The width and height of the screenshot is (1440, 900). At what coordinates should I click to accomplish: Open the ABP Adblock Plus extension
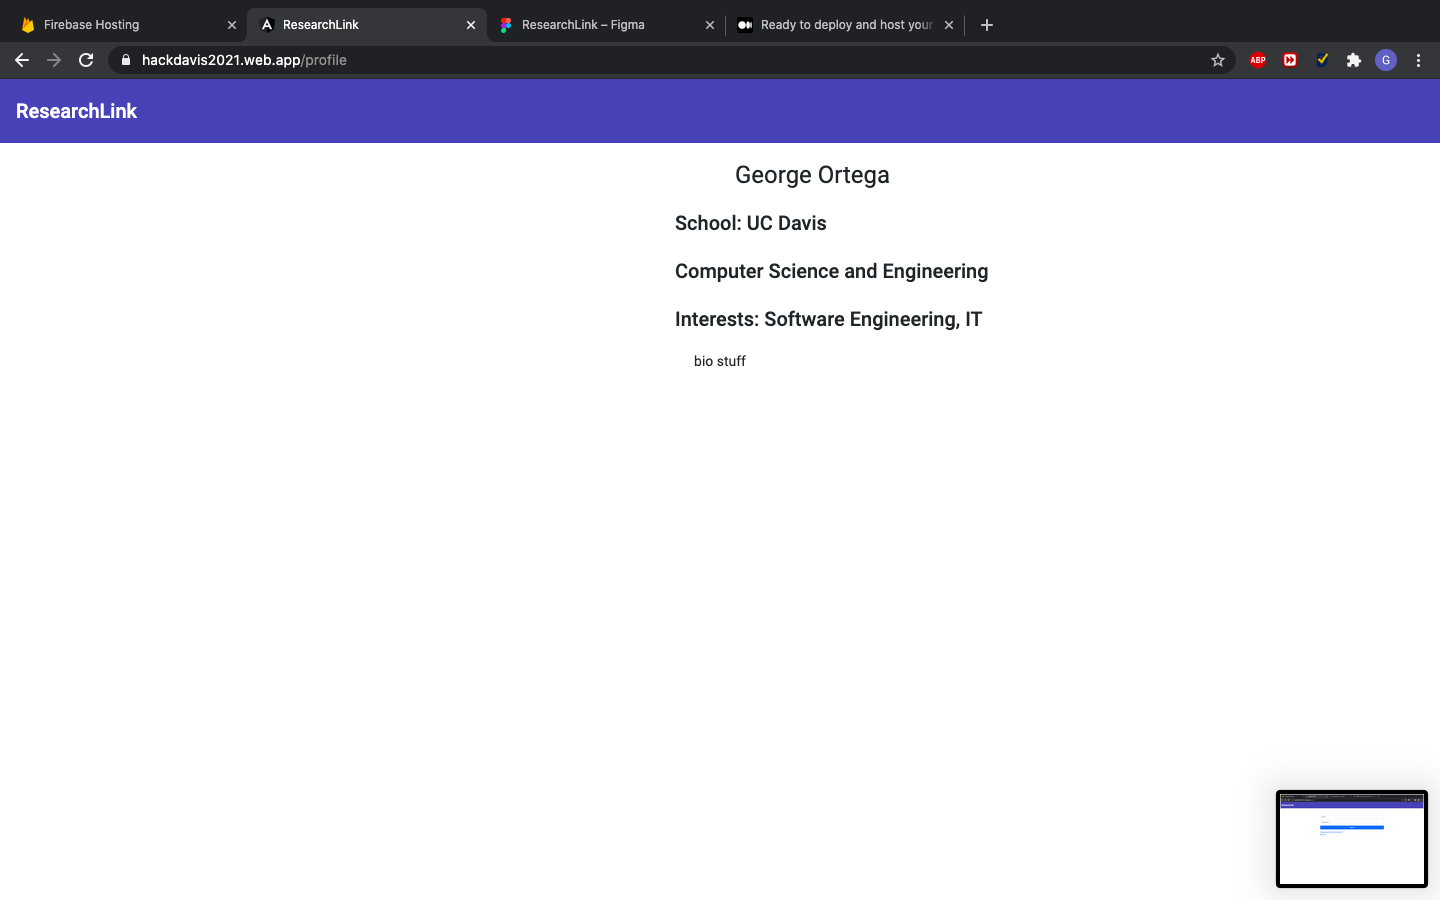pyautogui.click(x=1258, y=60)
